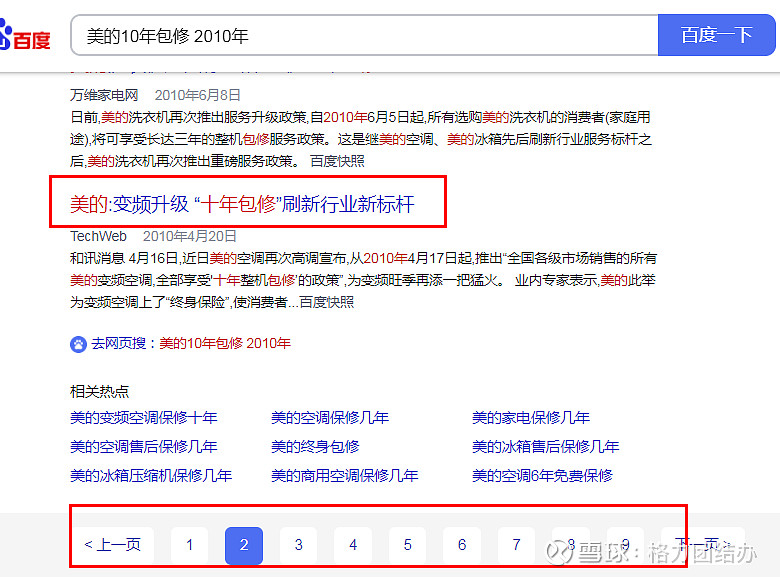Open related topic 美的冰箱售后保修几年

pos(546,447)
